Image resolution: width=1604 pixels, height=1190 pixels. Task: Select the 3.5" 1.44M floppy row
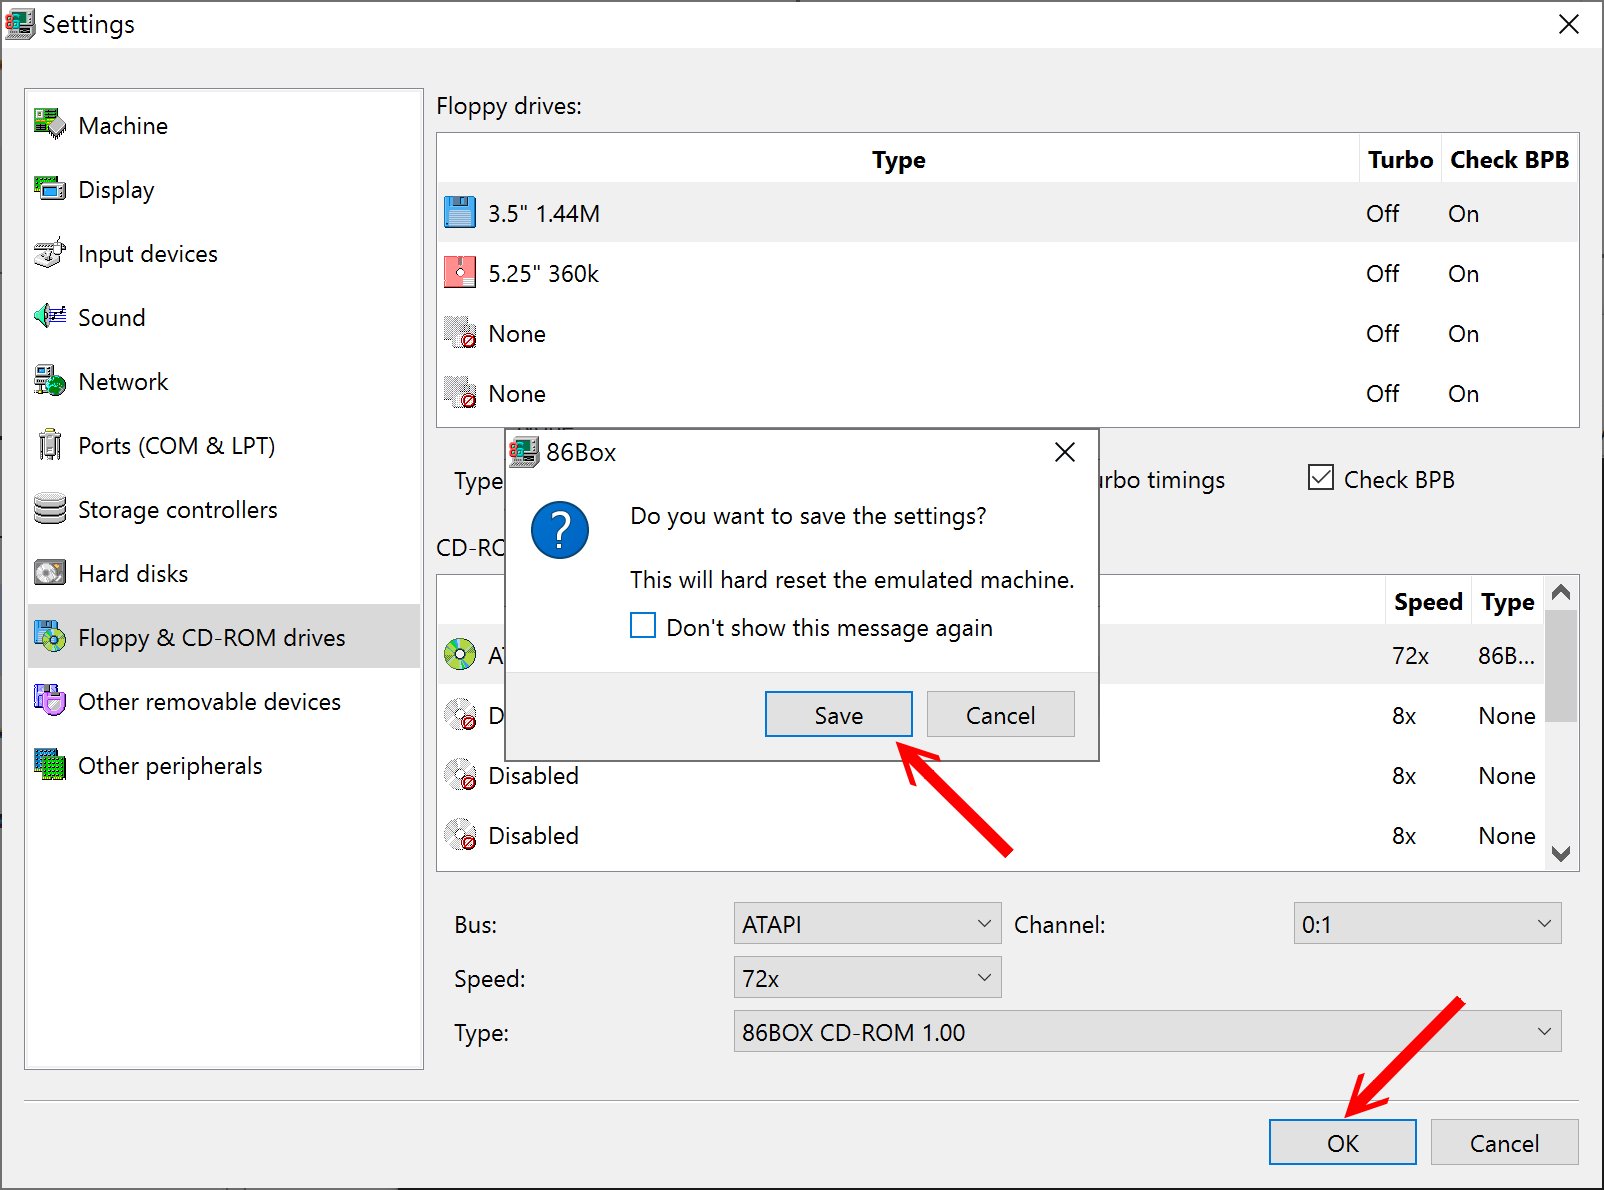pos(1008,212)
